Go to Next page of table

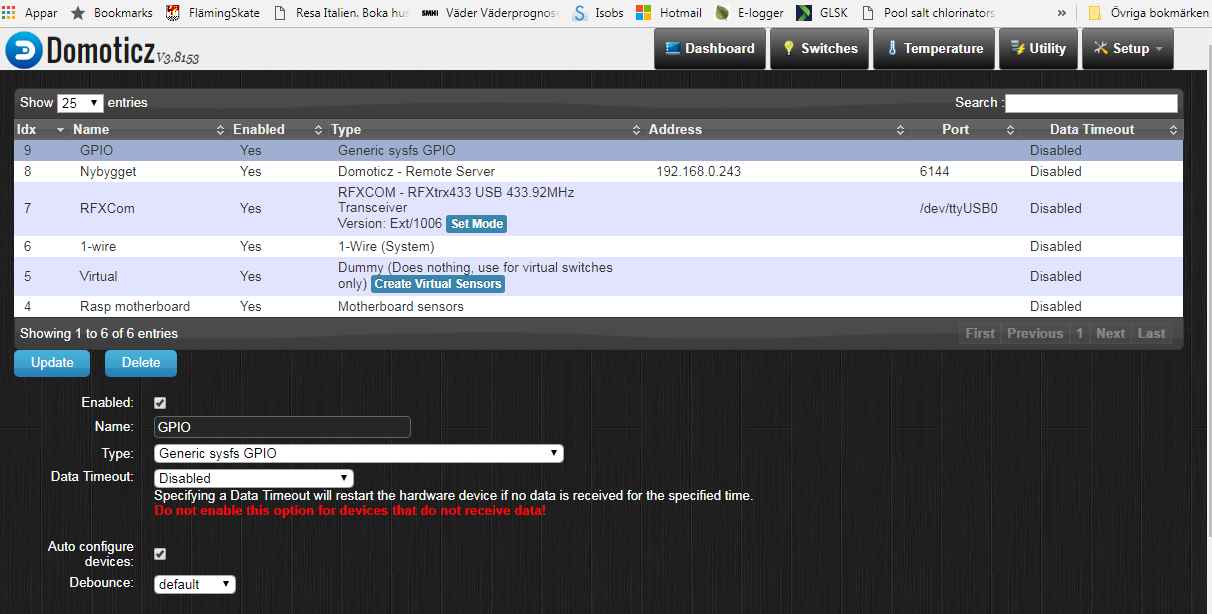[1110, 334]
